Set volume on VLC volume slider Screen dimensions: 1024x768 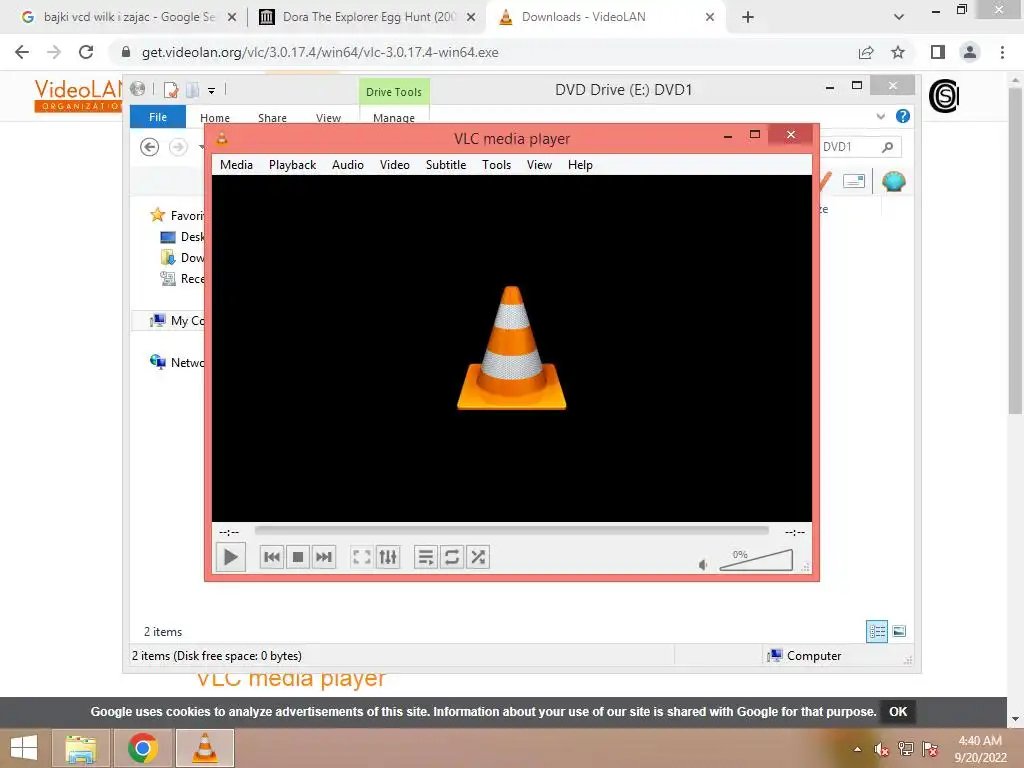(x=756, y=560)
